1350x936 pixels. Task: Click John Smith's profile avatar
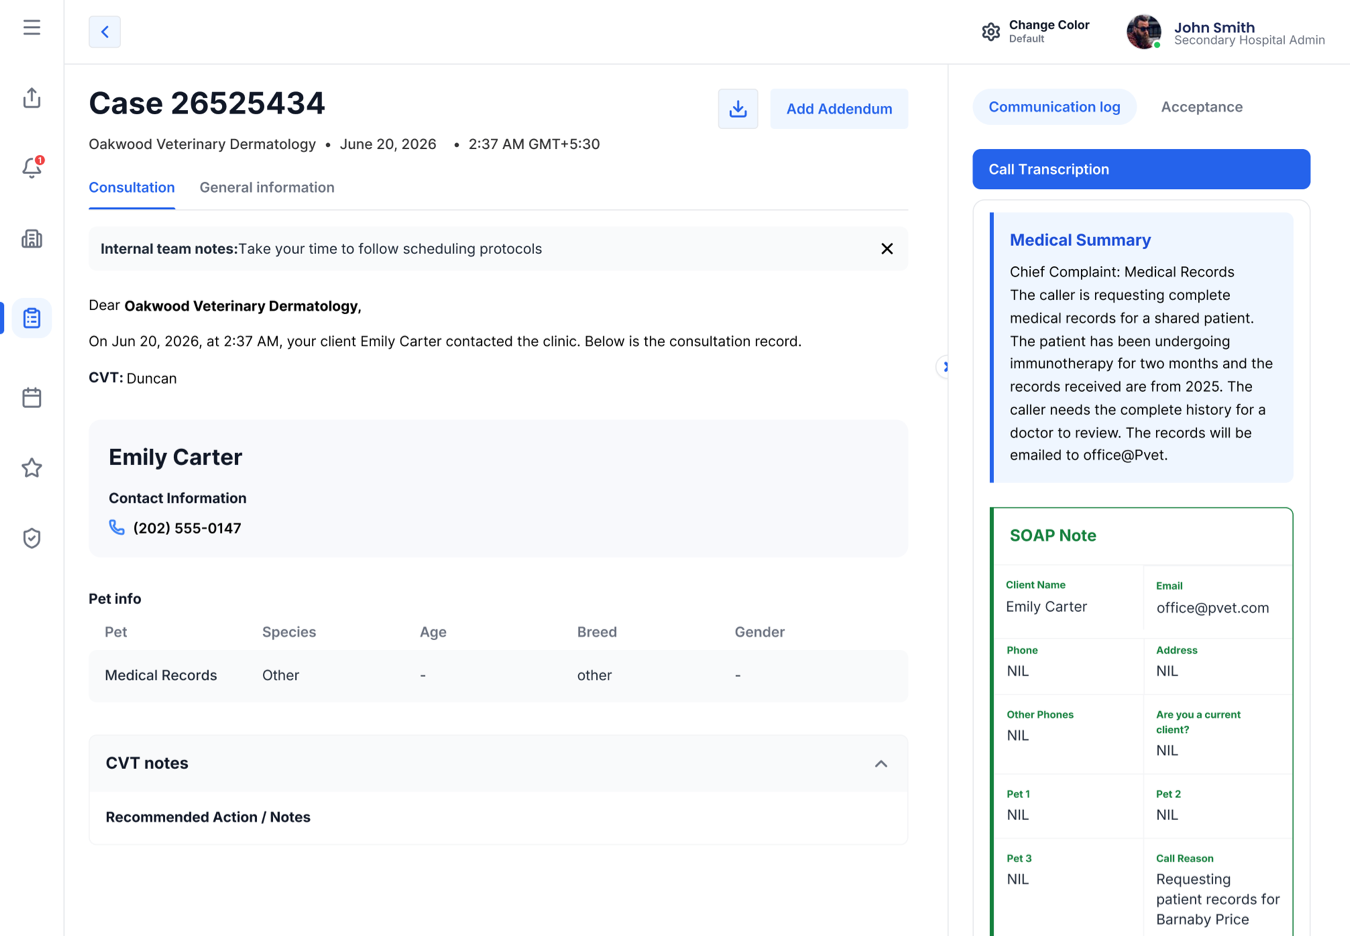1144,32
